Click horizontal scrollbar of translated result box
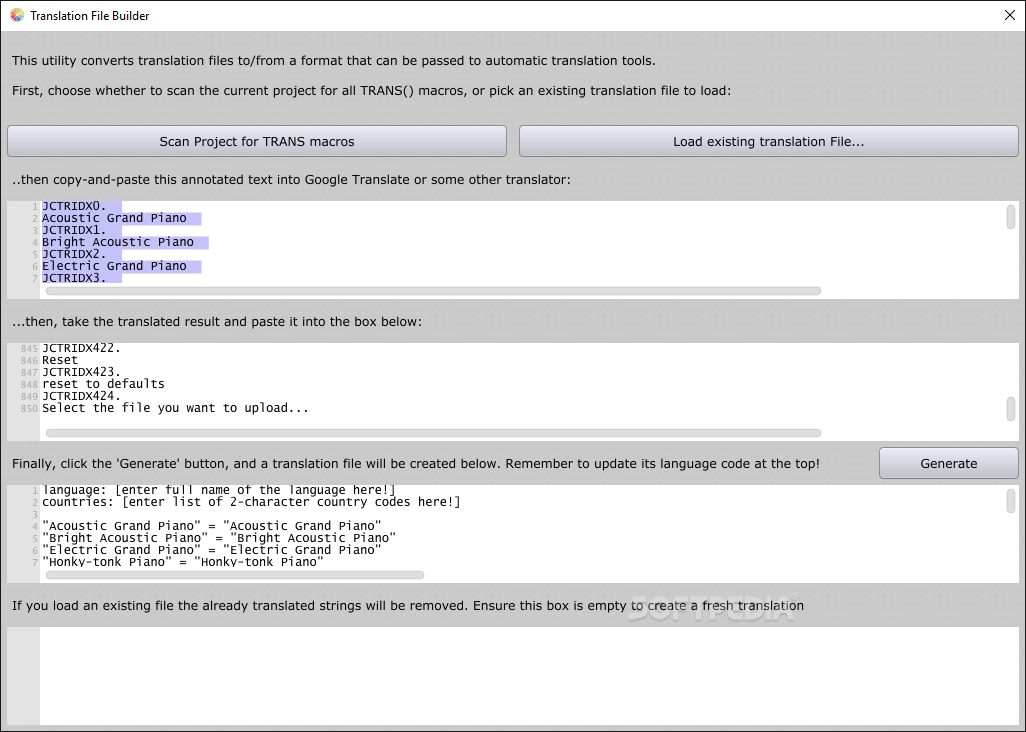Image resolution: width=1026 pixels, height=732 pixels. [x=433, y=433]
